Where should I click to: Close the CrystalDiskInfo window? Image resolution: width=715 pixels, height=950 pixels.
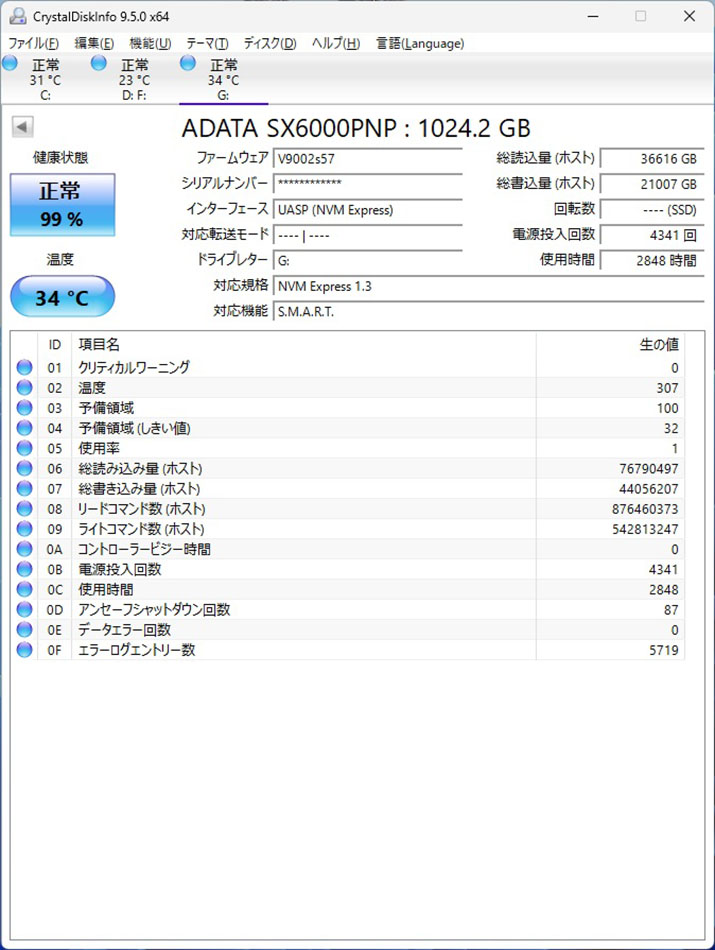(689, 16)
